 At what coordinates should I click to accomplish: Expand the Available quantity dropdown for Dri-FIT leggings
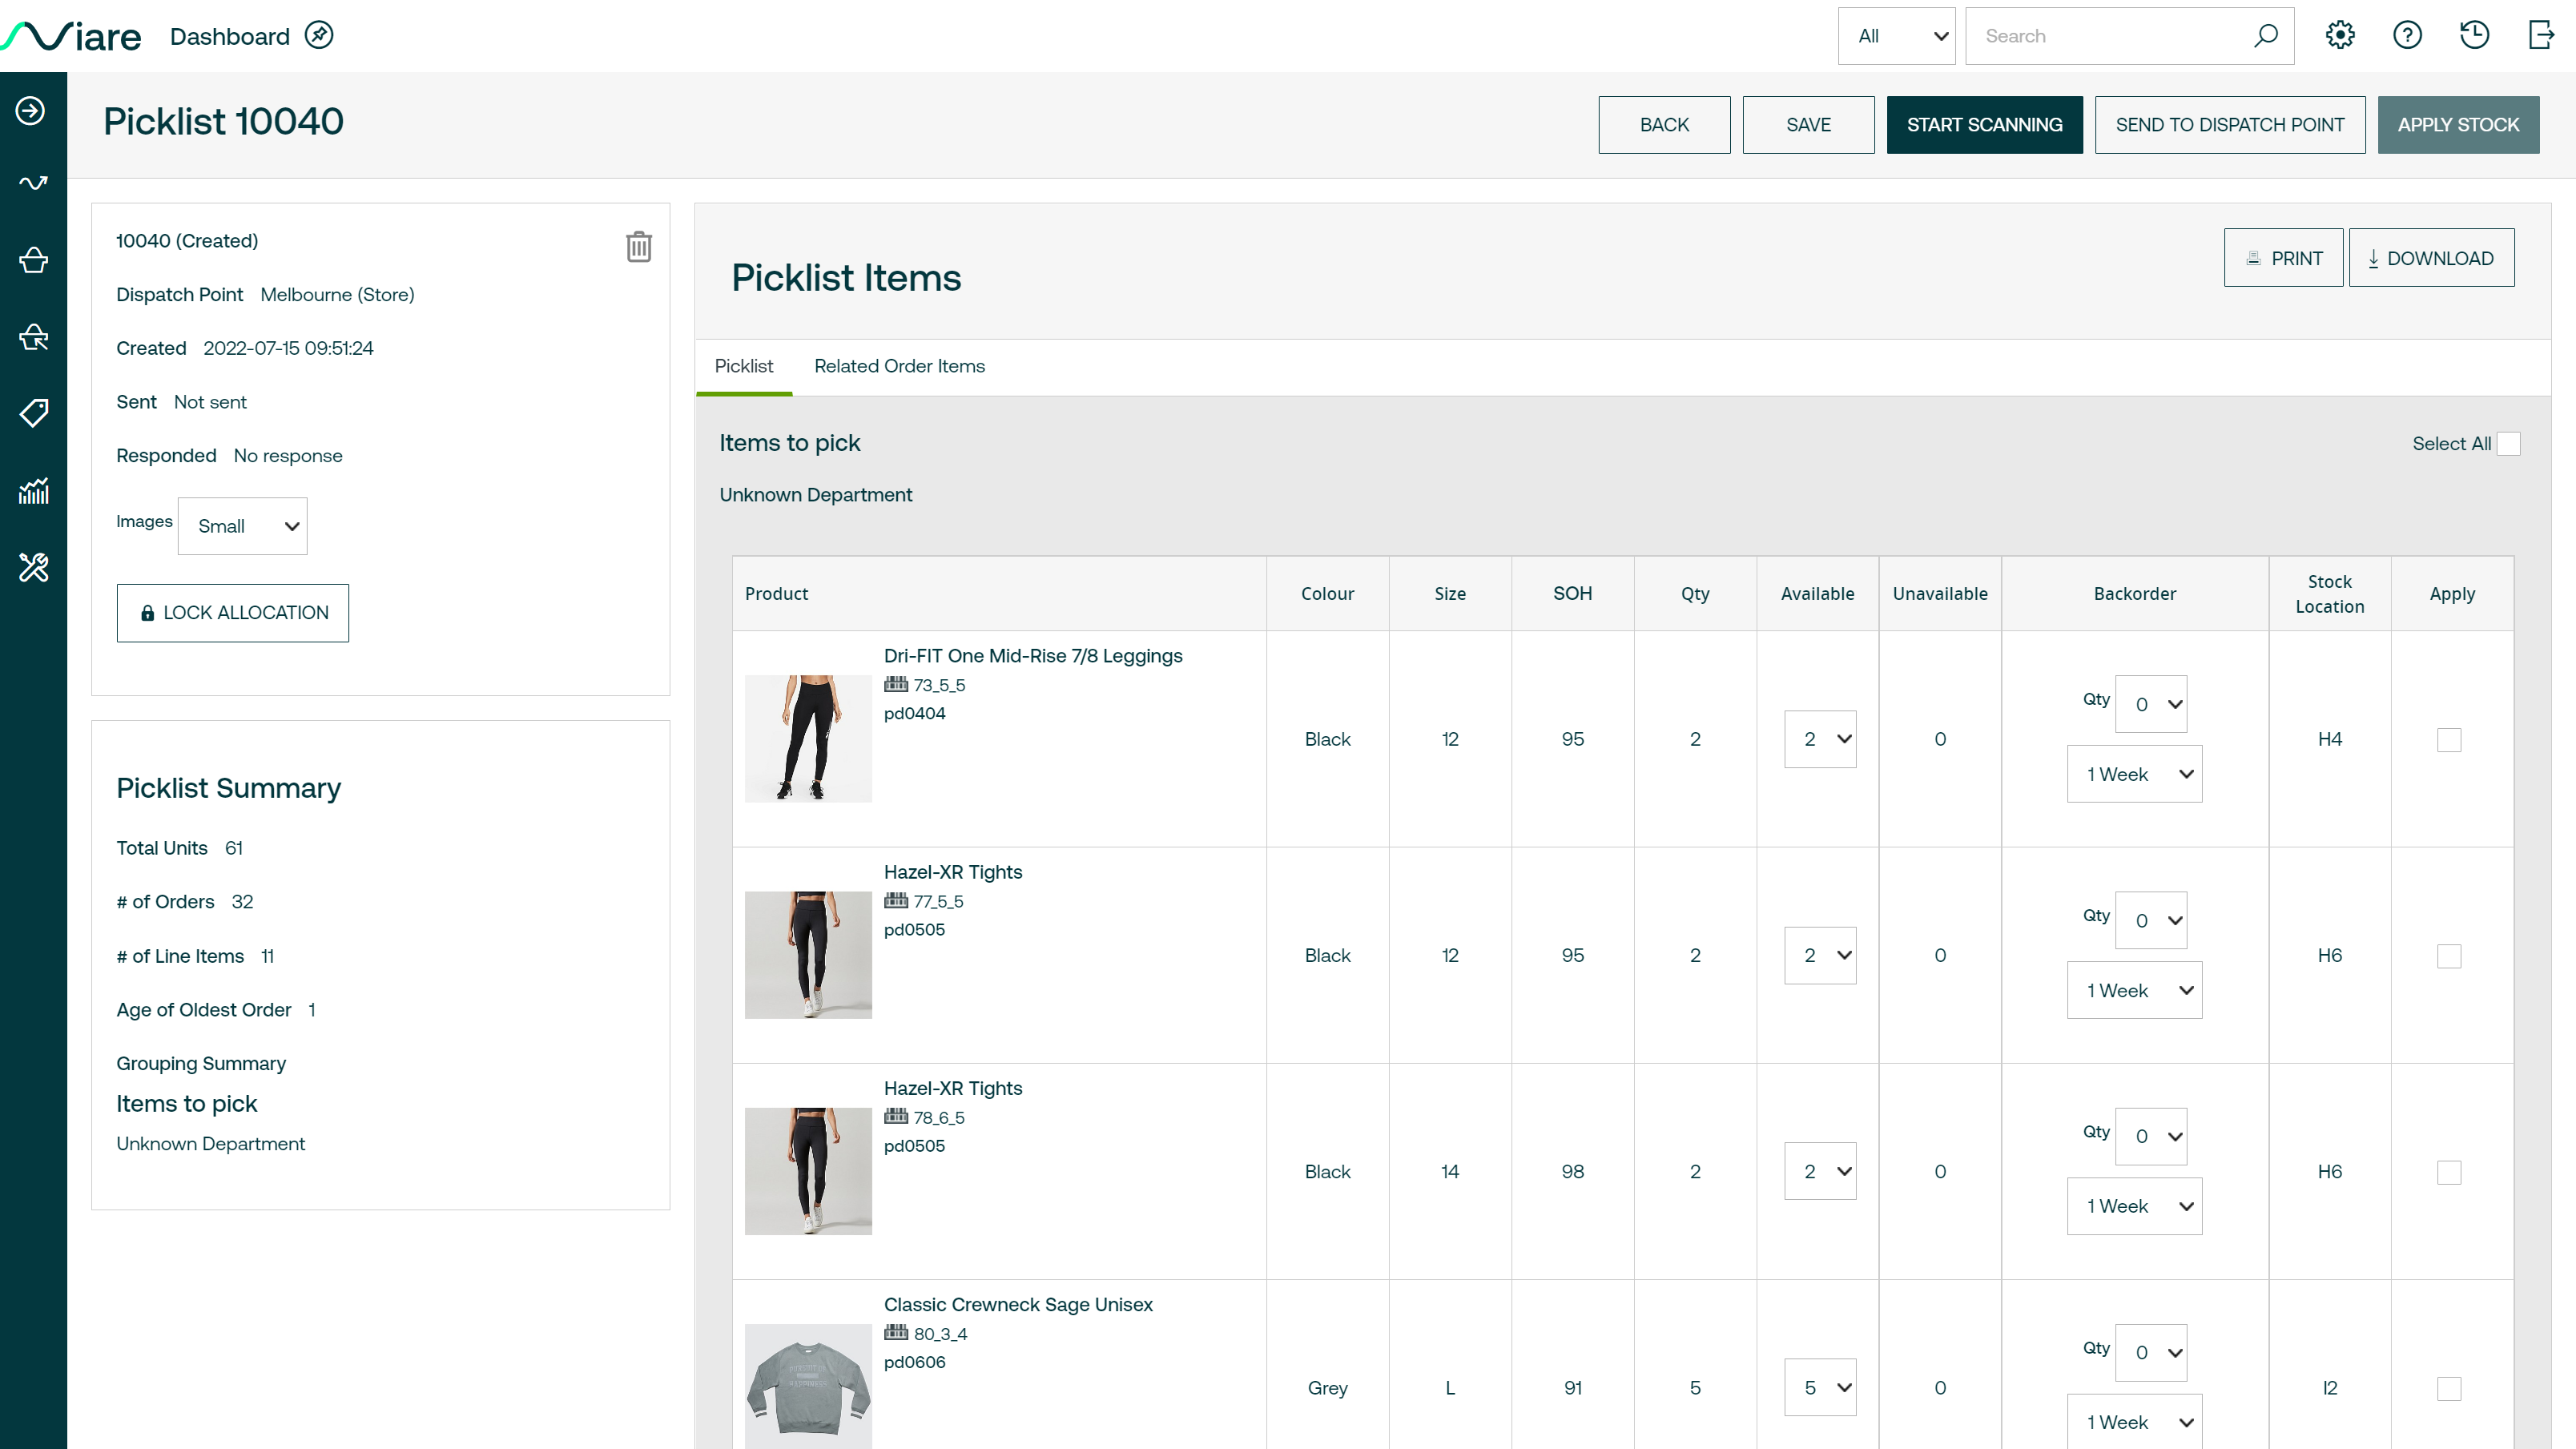pos(1821,739)
